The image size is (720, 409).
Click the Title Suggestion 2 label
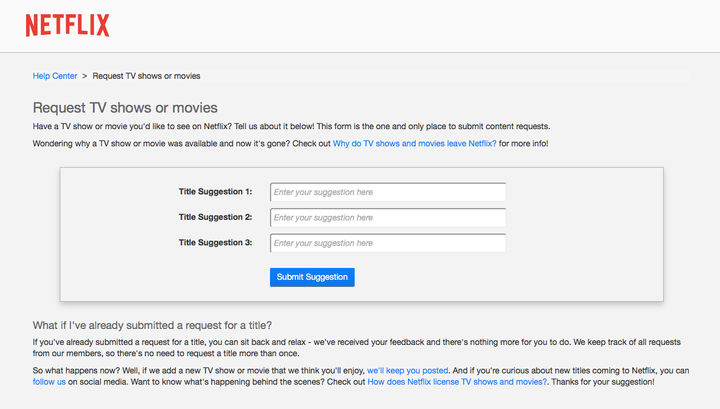tap(215, 217)
